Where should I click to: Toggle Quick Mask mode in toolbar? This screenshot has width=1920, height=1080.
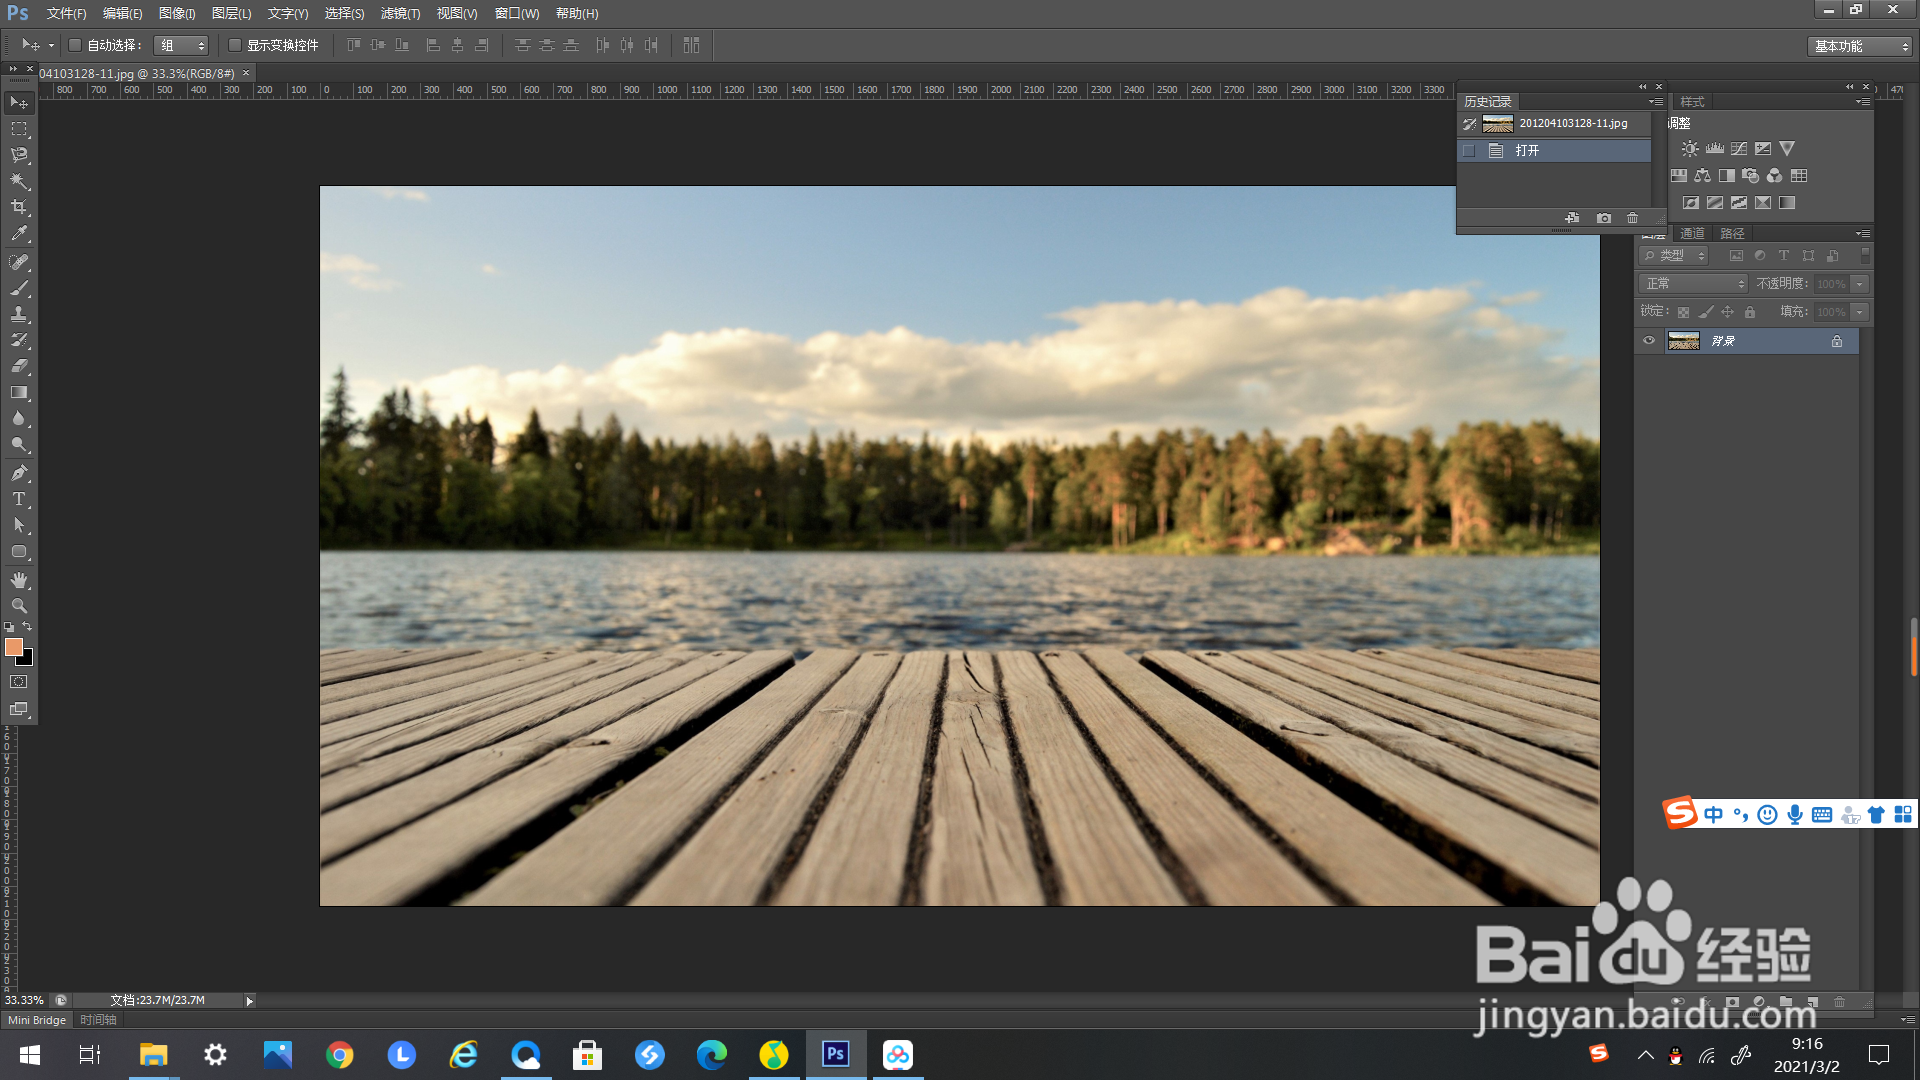(19, 682)
